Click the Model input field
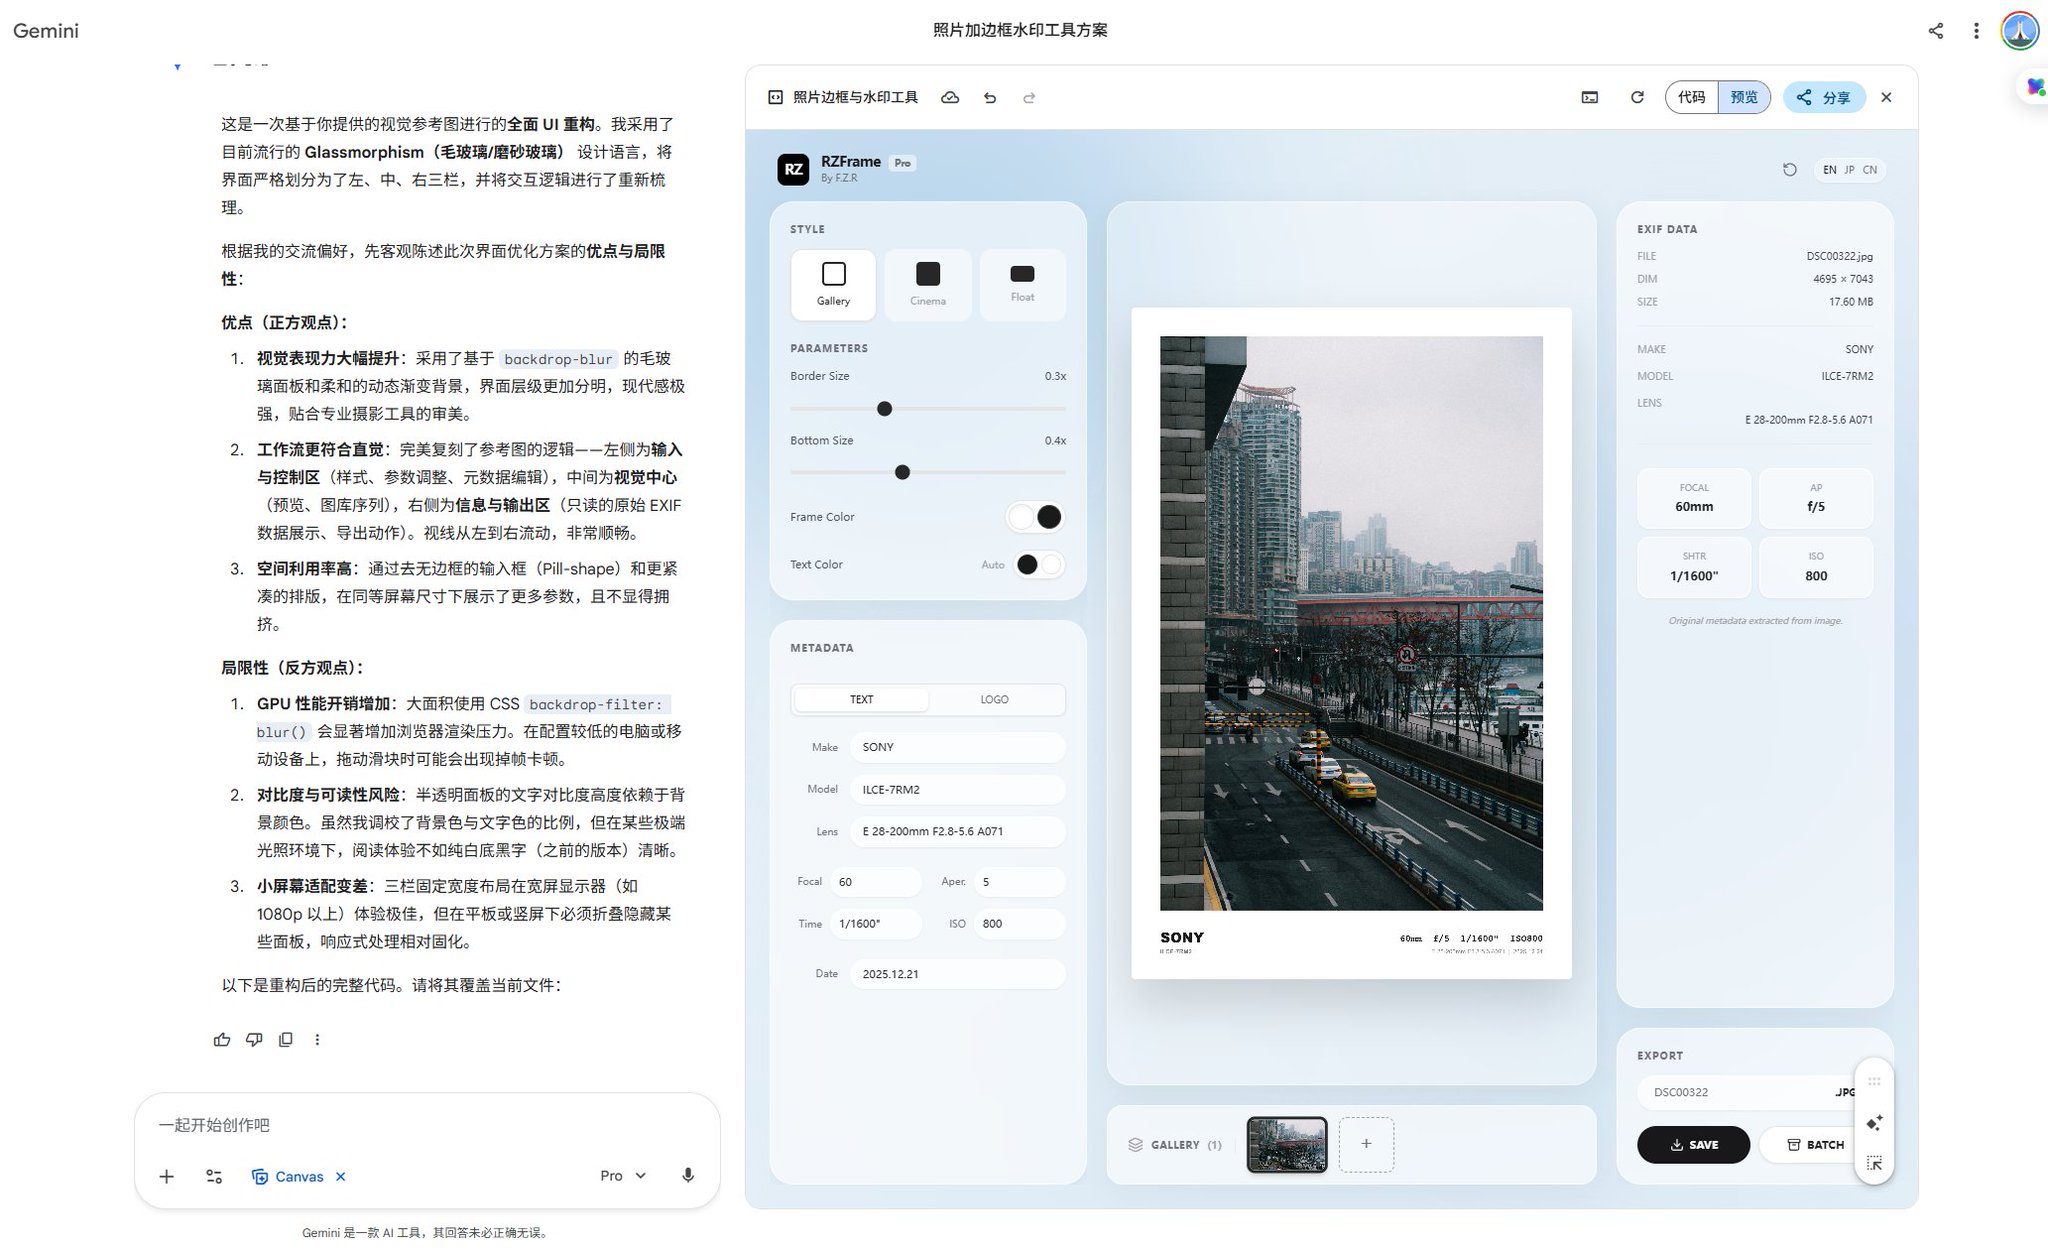 tap(957, 789)
